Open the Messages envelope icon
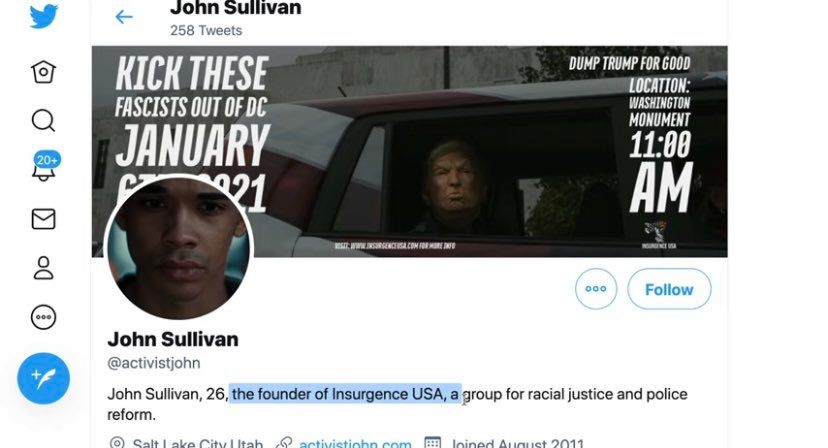This screenshot has height=448, width=828. coord(43,219)
